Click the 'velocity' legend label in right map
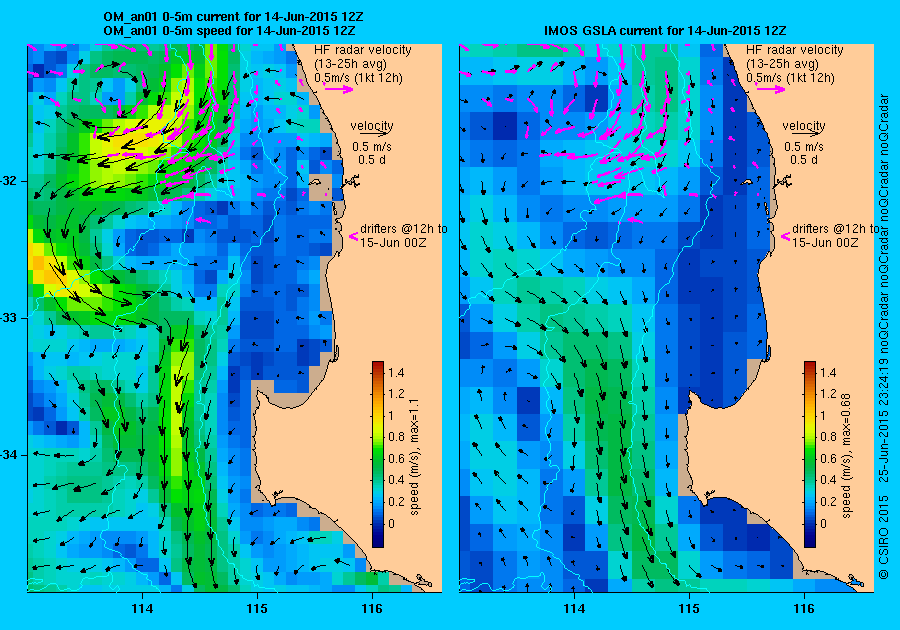 tap(804, 125)
